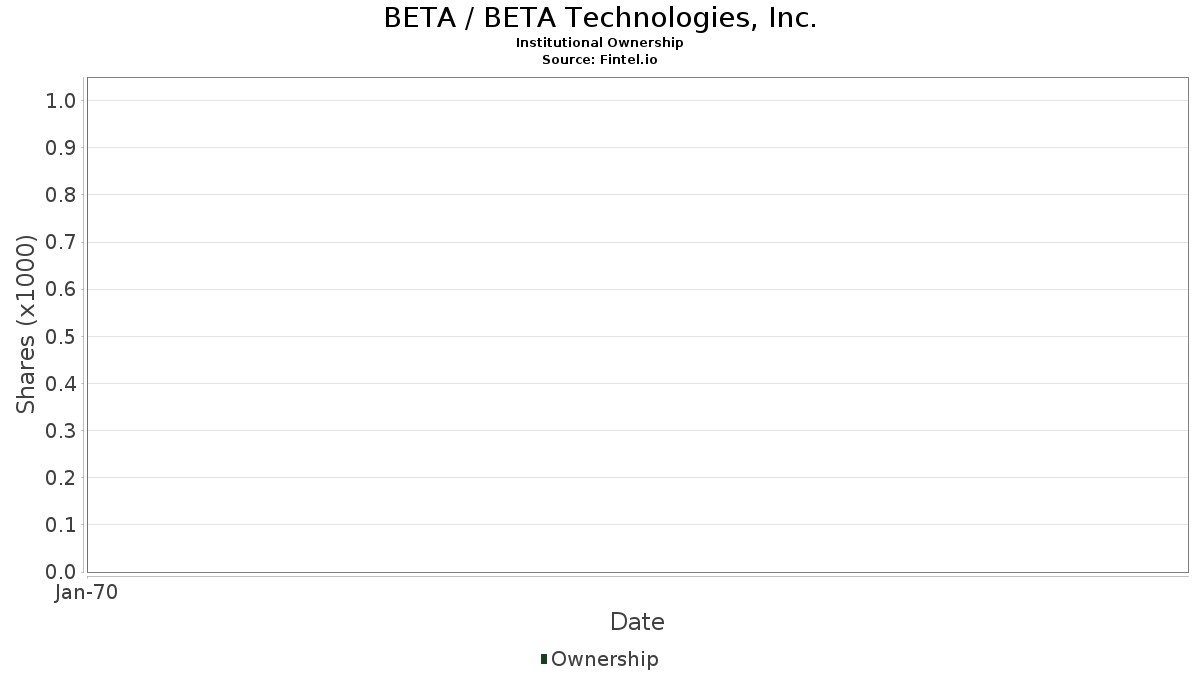Click the 0.9 y-axis tick label

[x=60, y=148]
